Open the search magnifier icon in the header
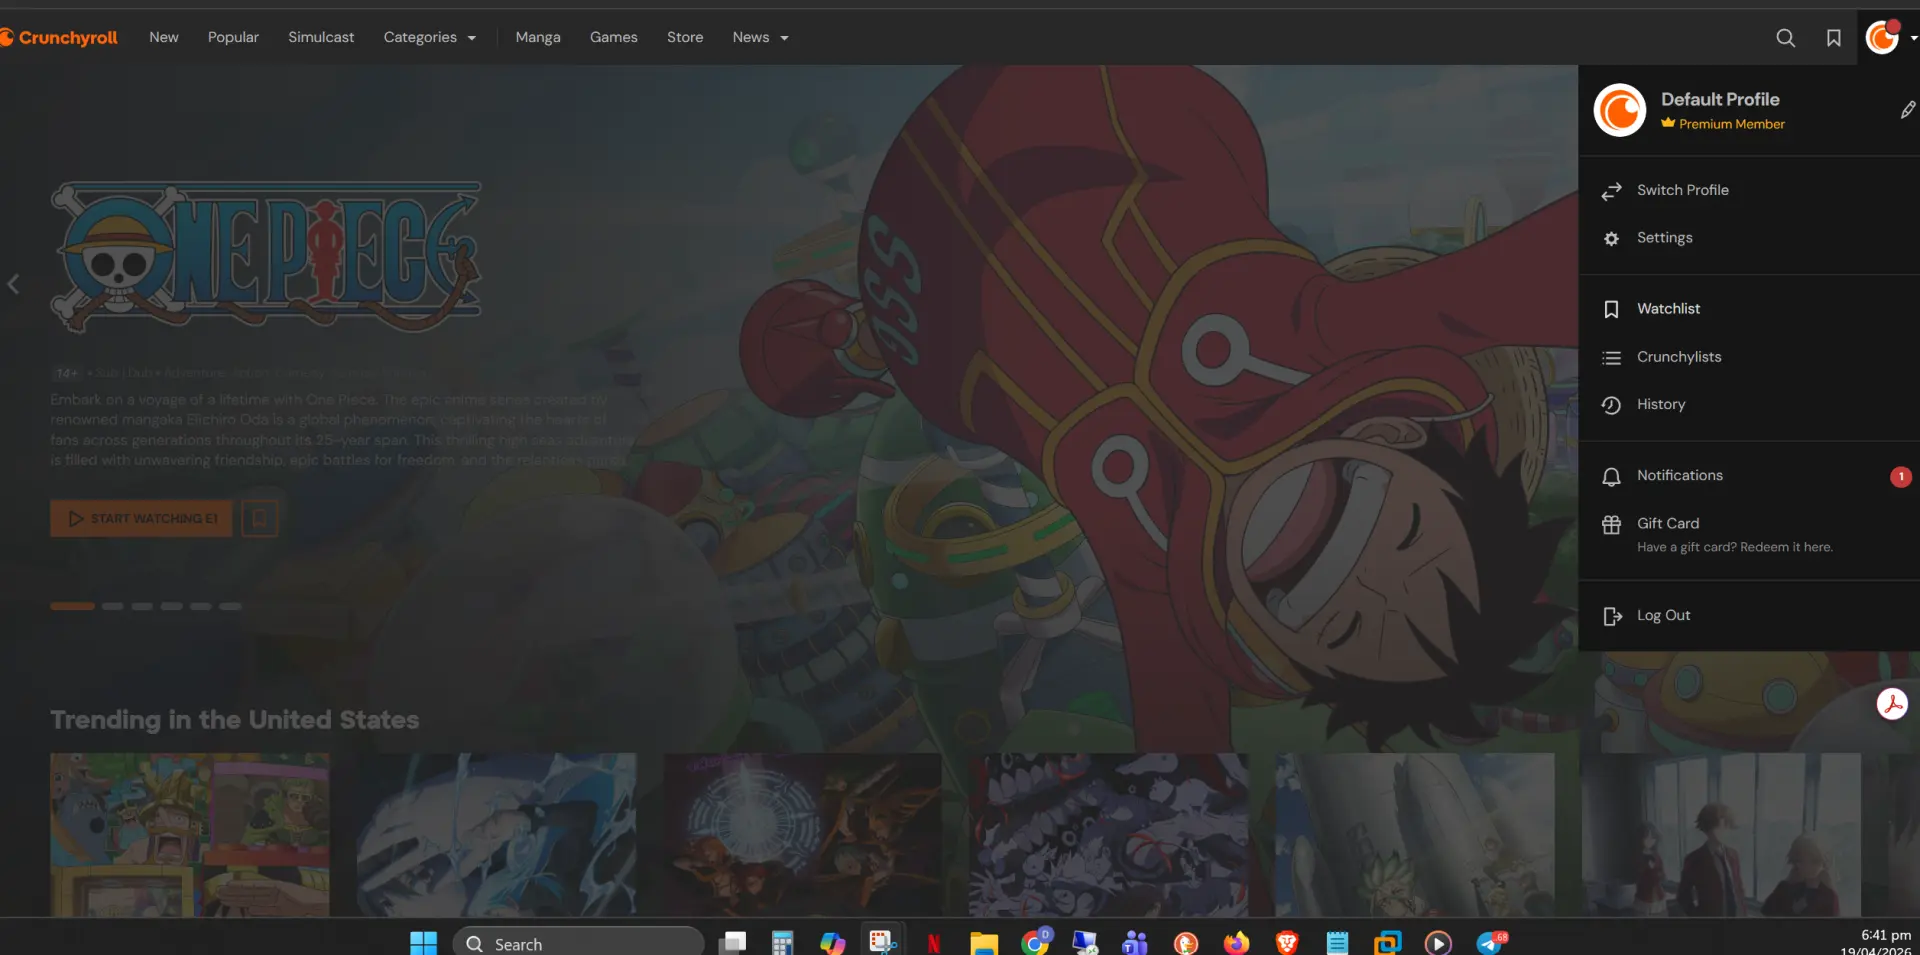This screenshot has height=955, width=1920. point(1785,38)
